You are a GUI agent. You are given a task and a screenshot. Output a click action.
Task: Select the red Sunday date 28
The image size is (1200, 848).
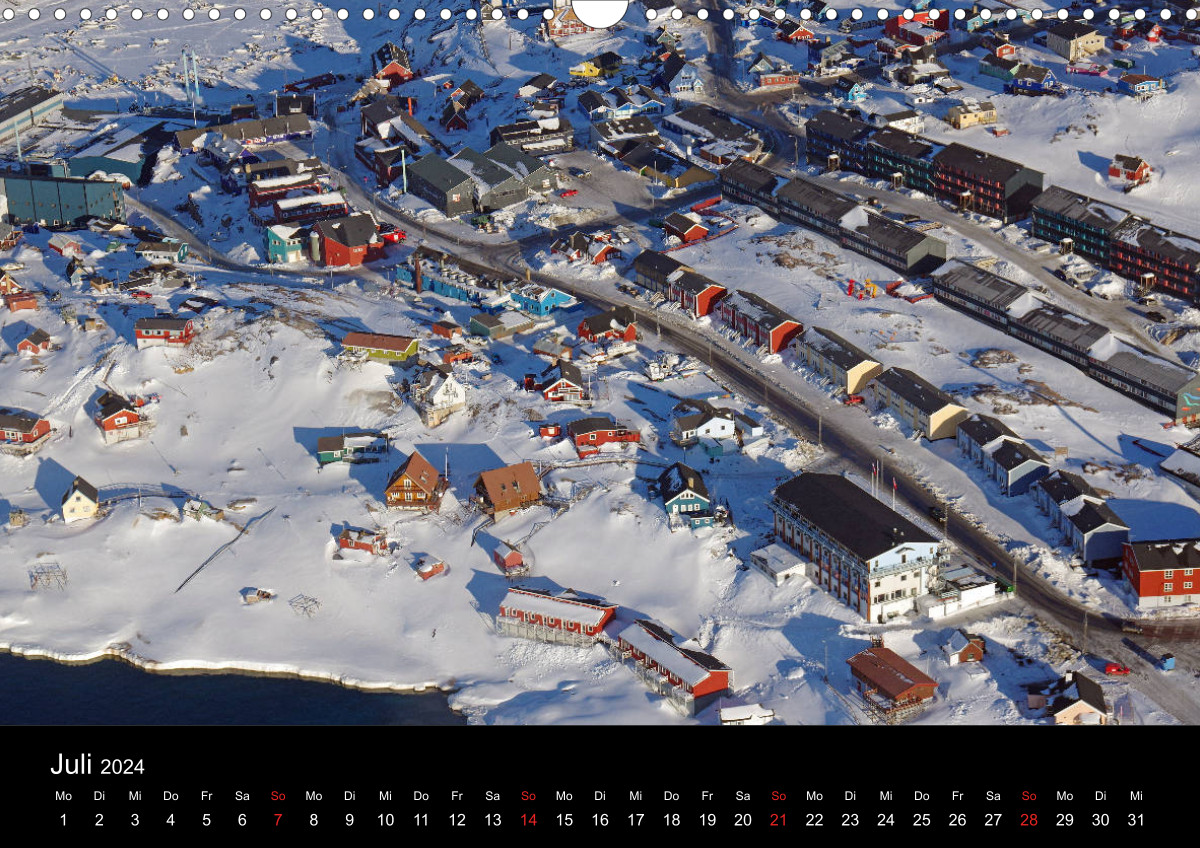point(1029,820)
